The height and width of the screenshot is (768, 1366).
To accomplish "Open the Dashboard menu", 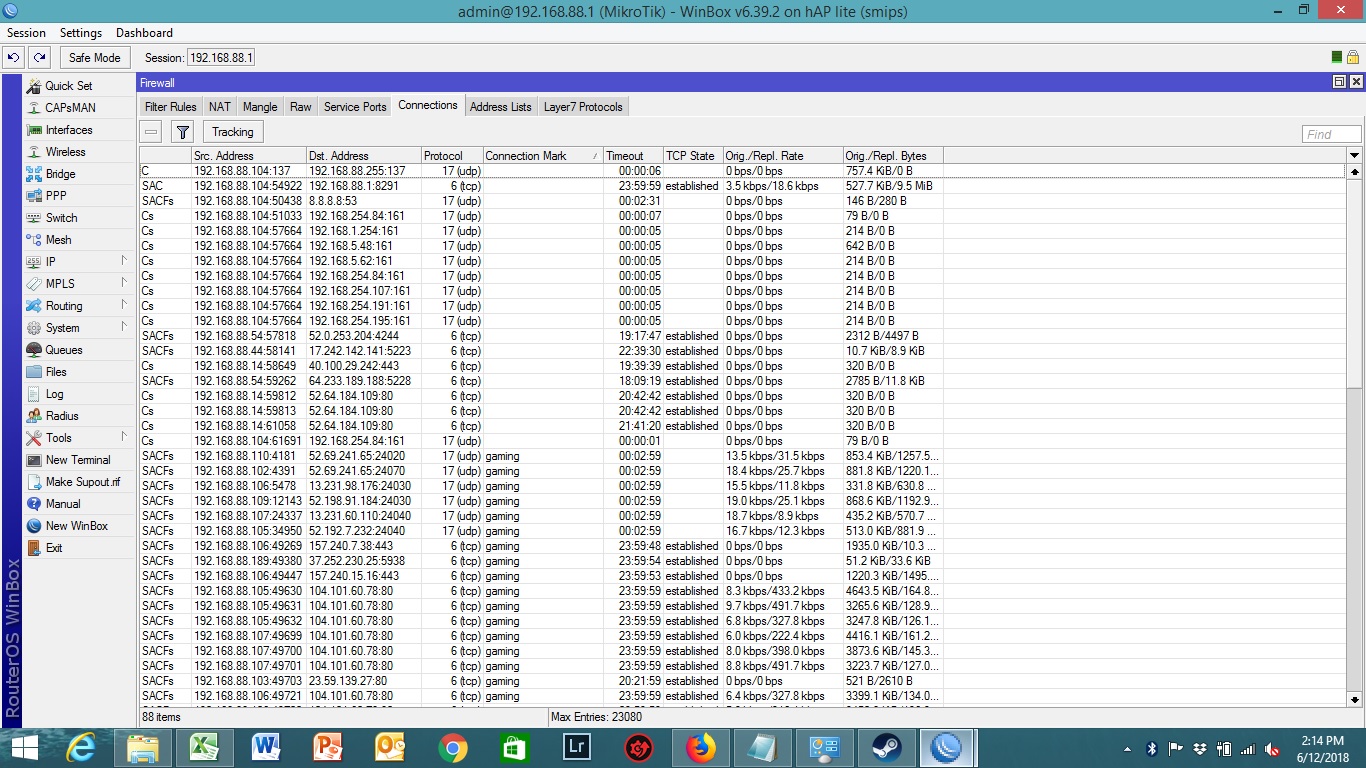I will (x=144, y=33).
